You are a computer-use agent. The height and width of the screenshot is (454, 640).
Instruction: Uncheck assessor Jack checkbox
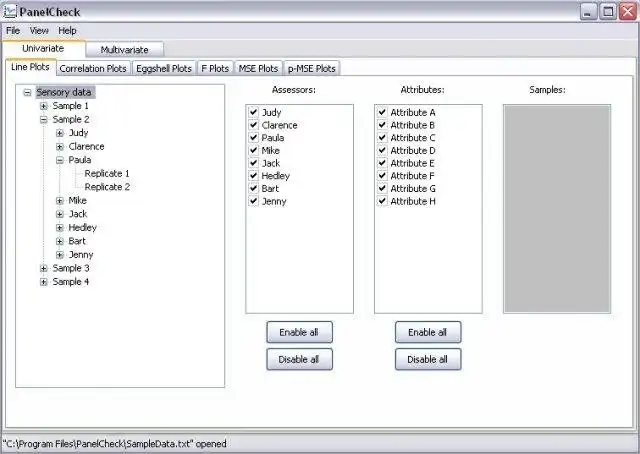[253, 163]
